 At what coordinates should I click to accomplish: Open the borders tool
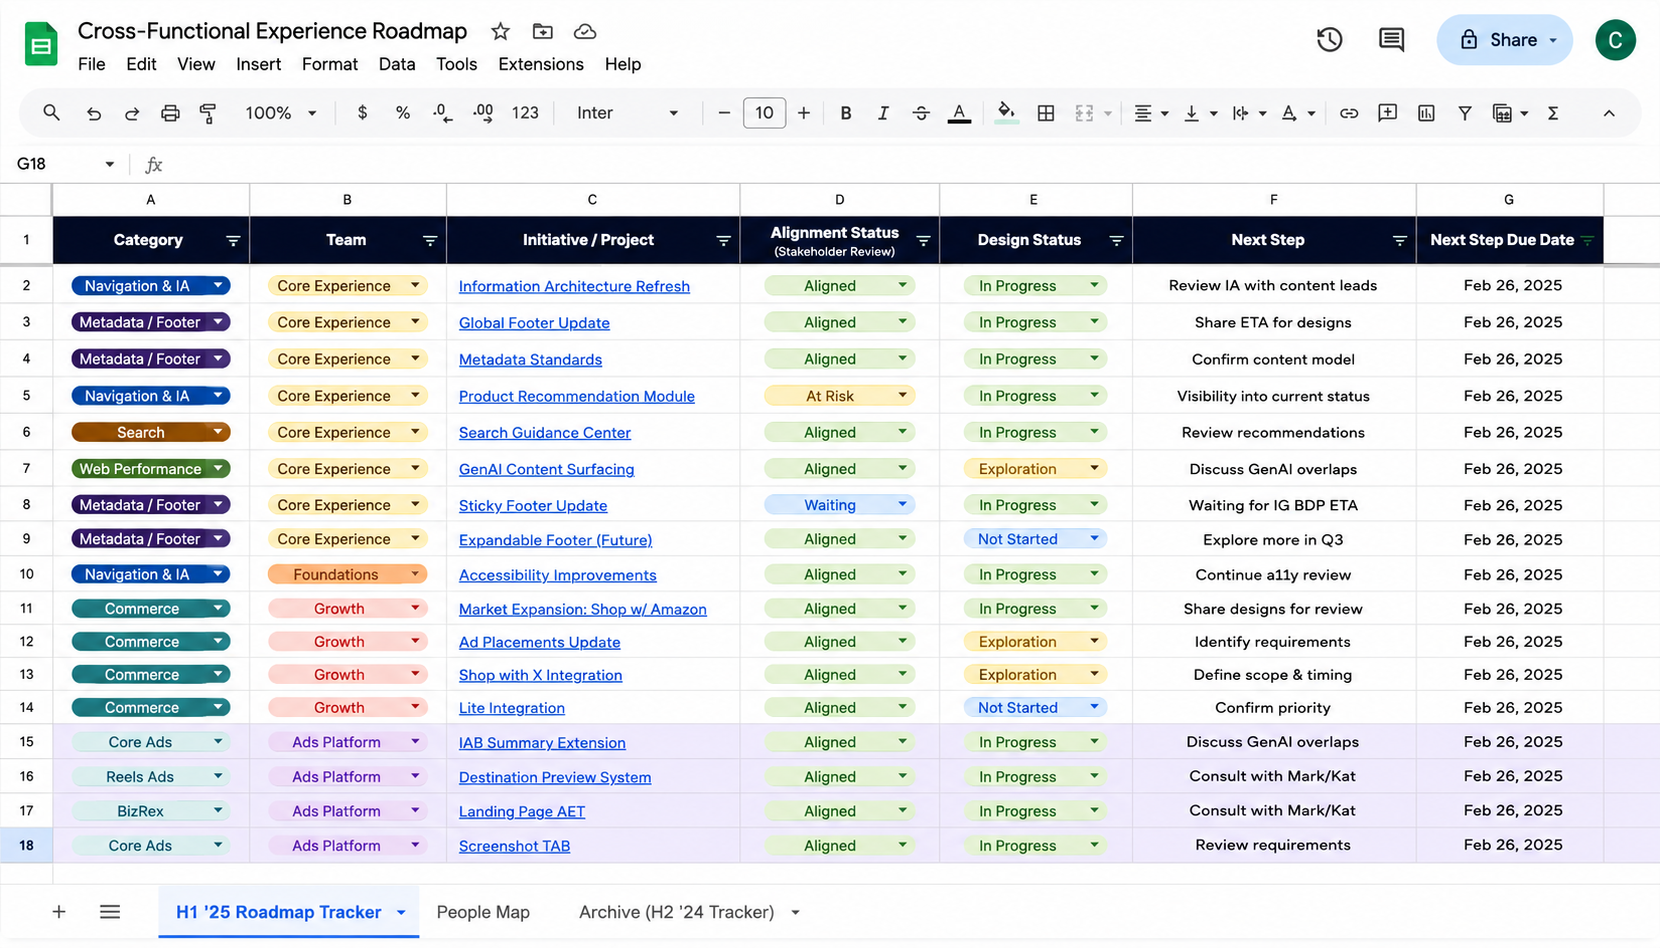tap(1046, 113)
